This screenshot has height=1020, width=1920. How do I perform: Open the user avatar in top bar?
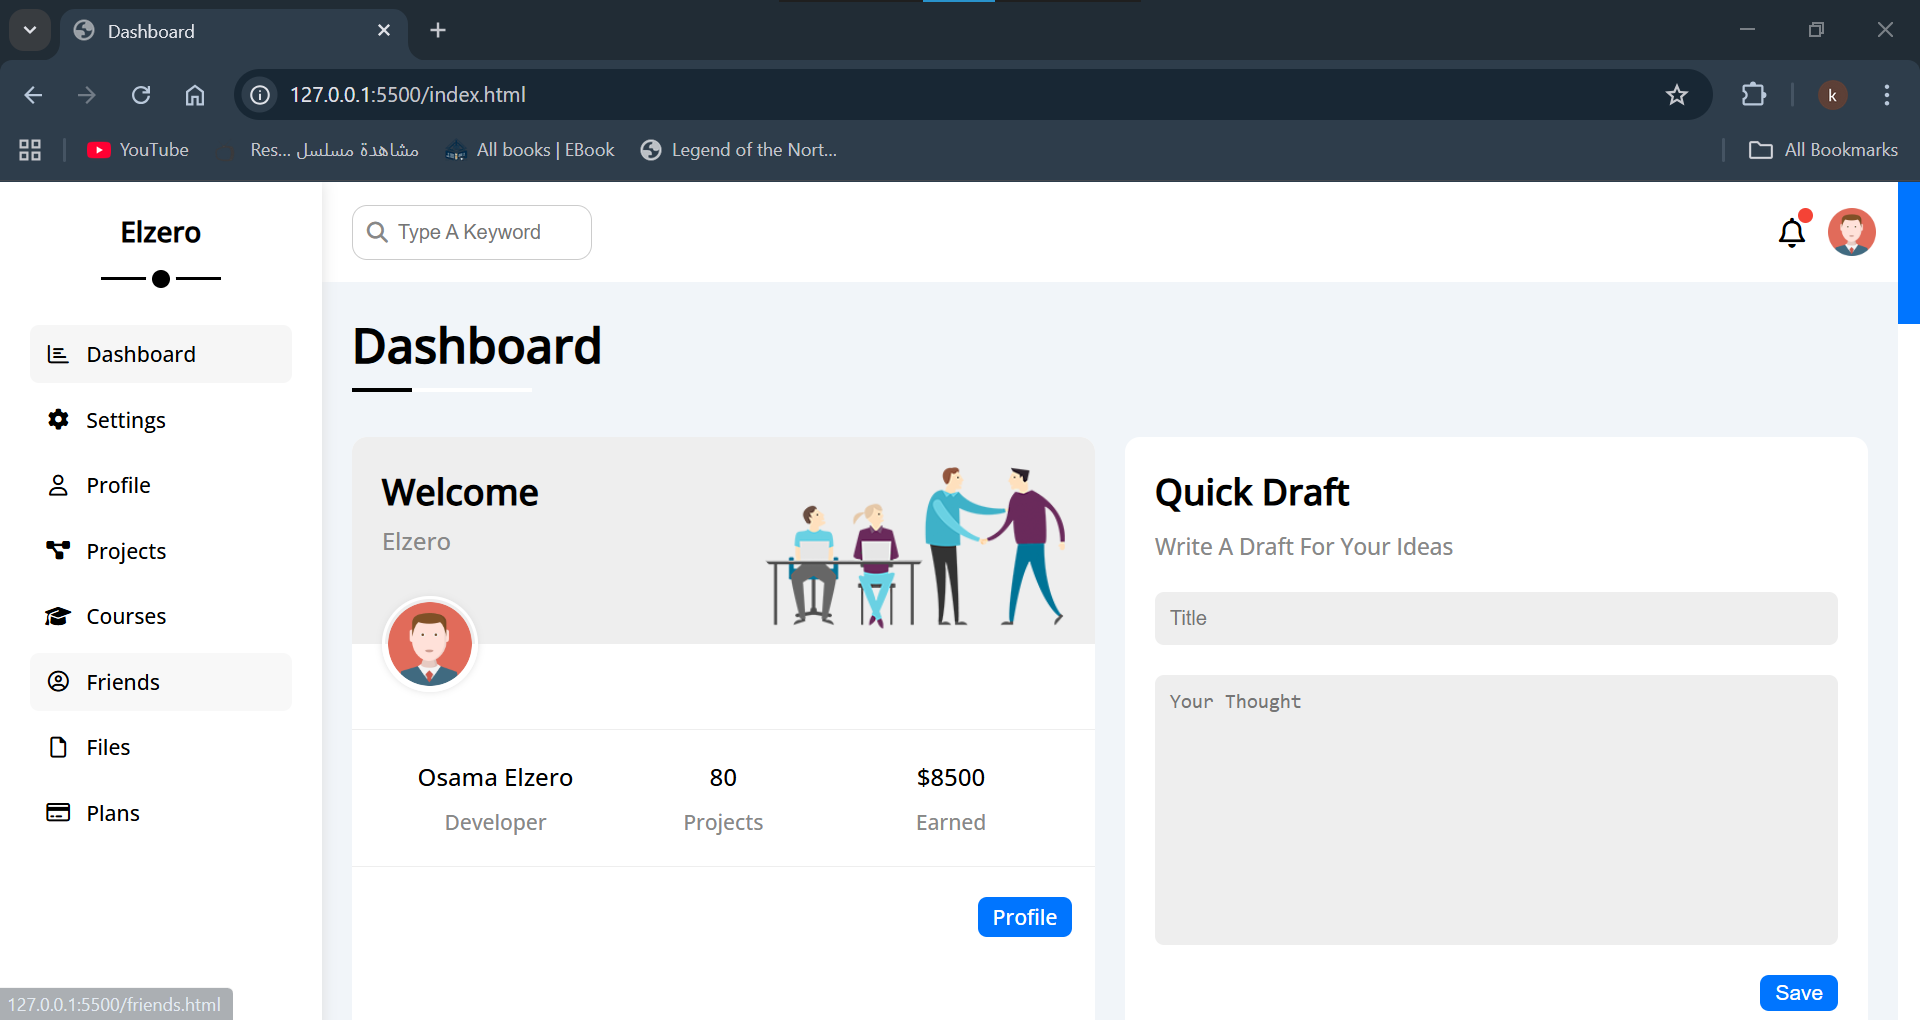(1852, 232)
